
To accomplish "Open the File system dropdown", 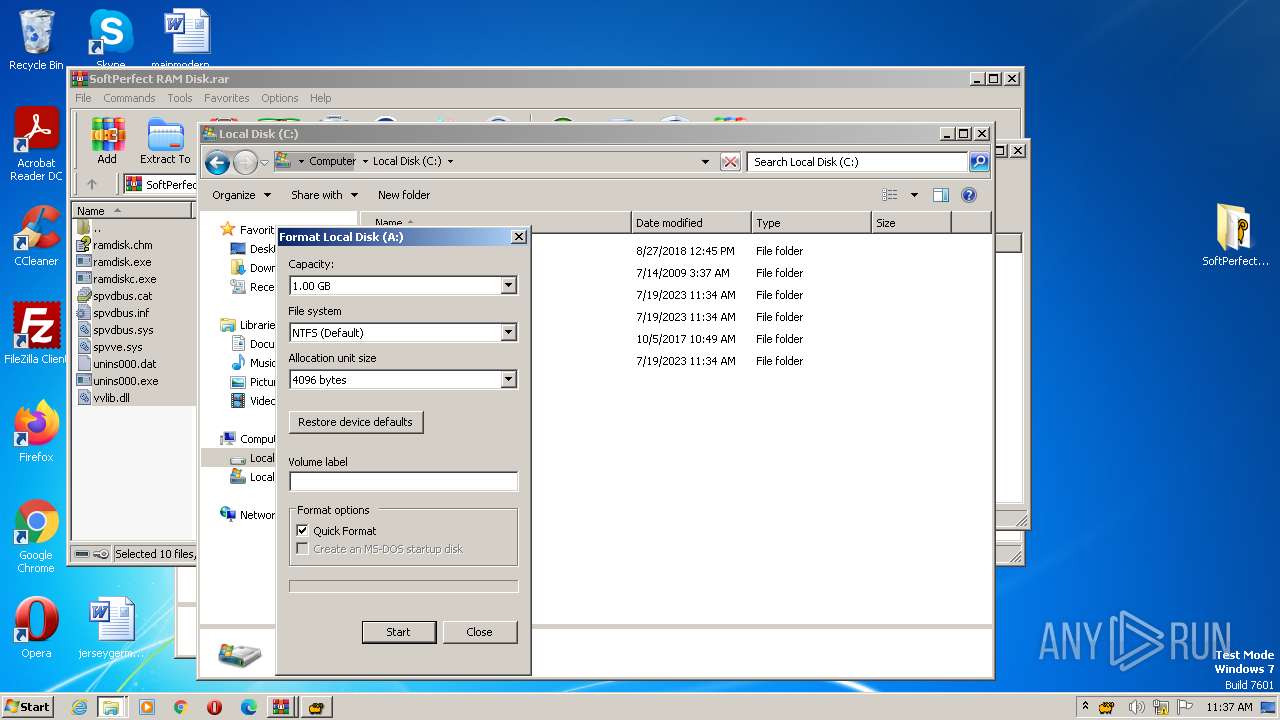I will click(508, 333).
